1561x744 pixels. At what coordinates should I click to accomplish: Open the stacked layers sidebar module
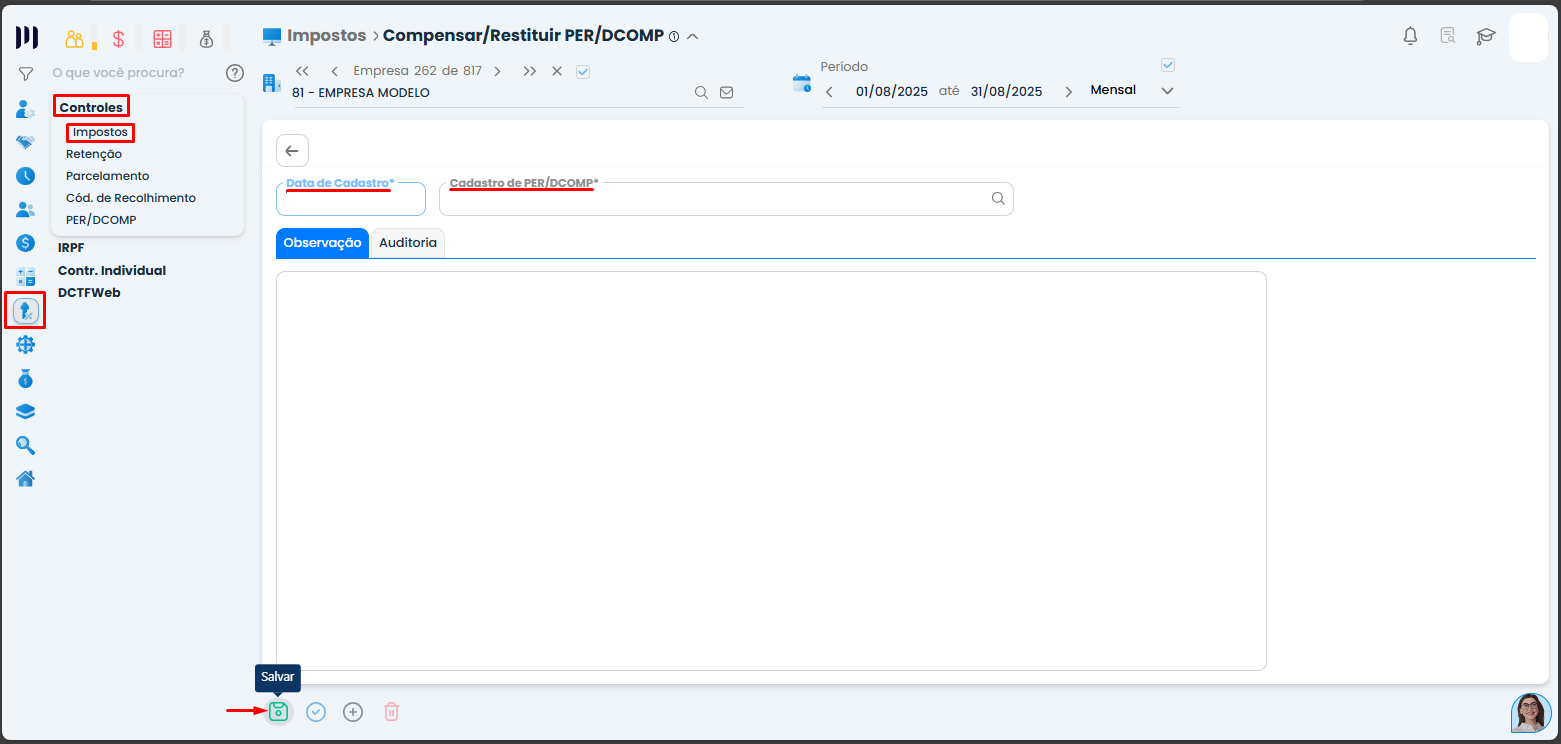pos(26,412)
